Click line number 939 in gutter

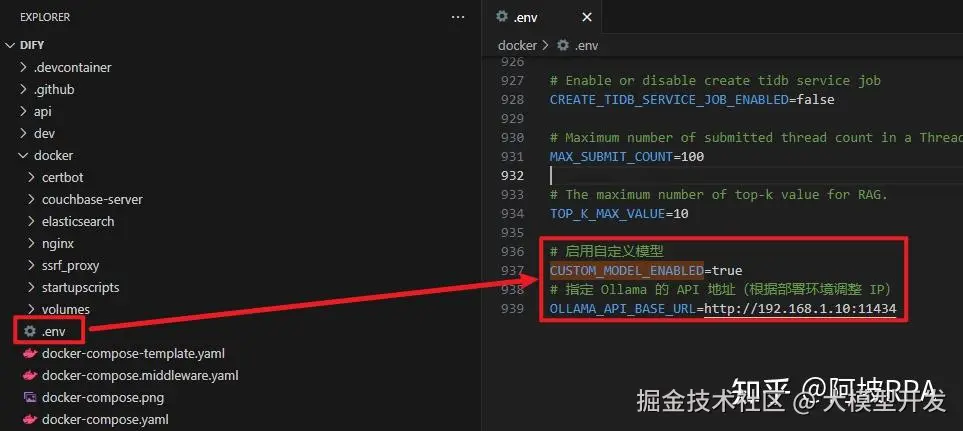512,308
